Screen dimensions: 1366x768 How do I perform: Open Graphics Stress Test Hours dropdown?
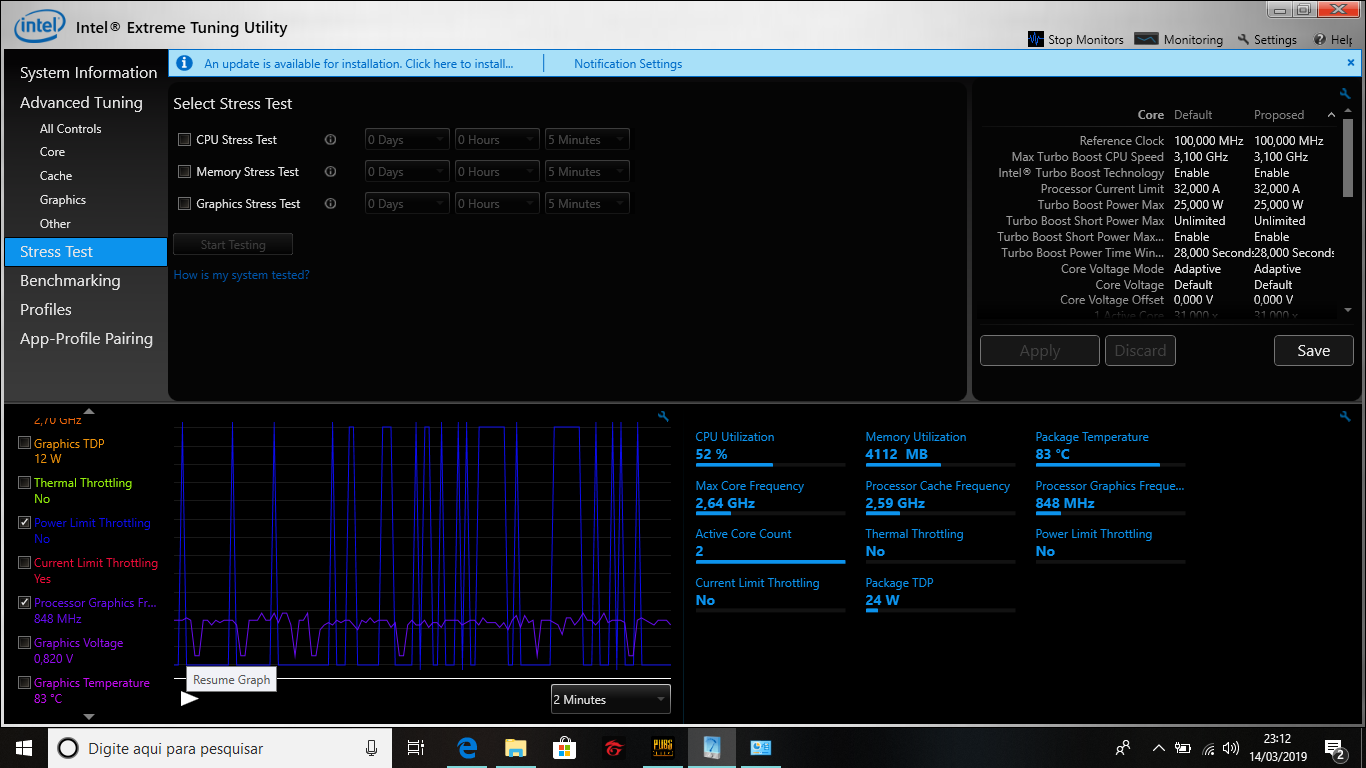click(x=497, y=204)
